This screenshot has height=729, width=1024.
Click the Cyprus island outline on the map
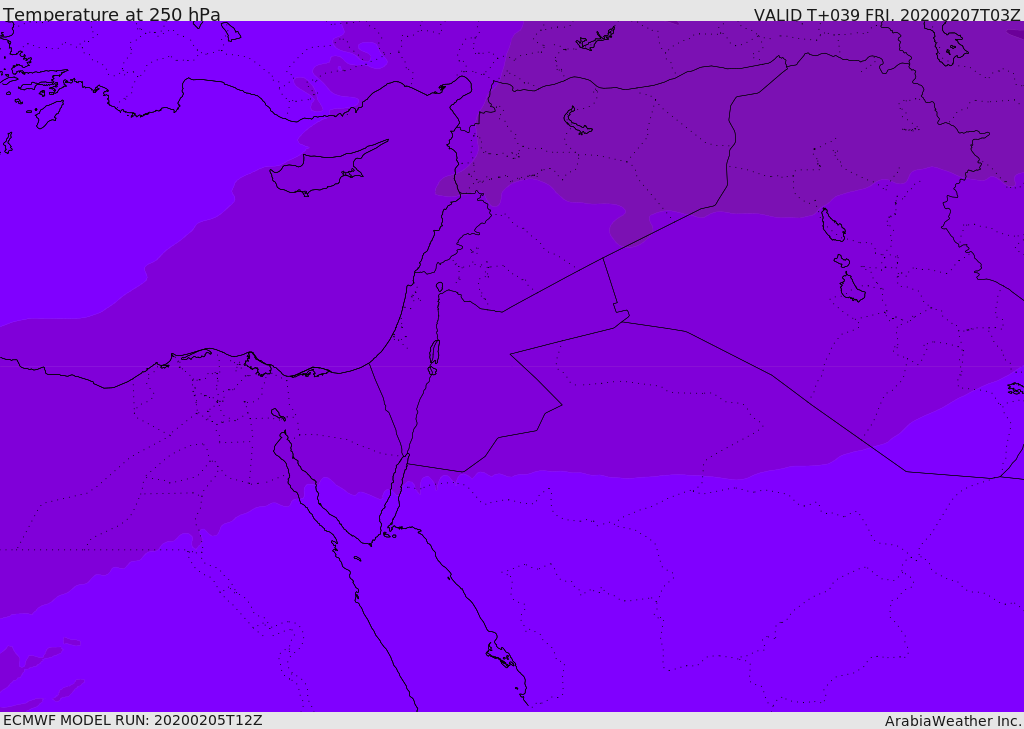[x=327, y=170]
